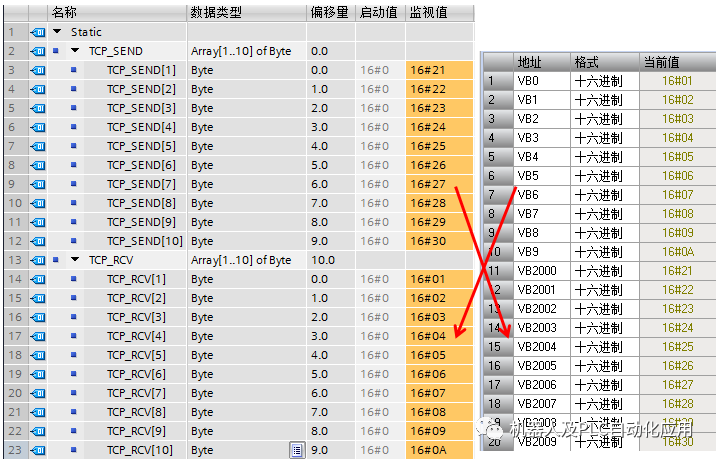Select row 16 header in status chart
This screenshot has height=461, width=716.
[498, 366]
